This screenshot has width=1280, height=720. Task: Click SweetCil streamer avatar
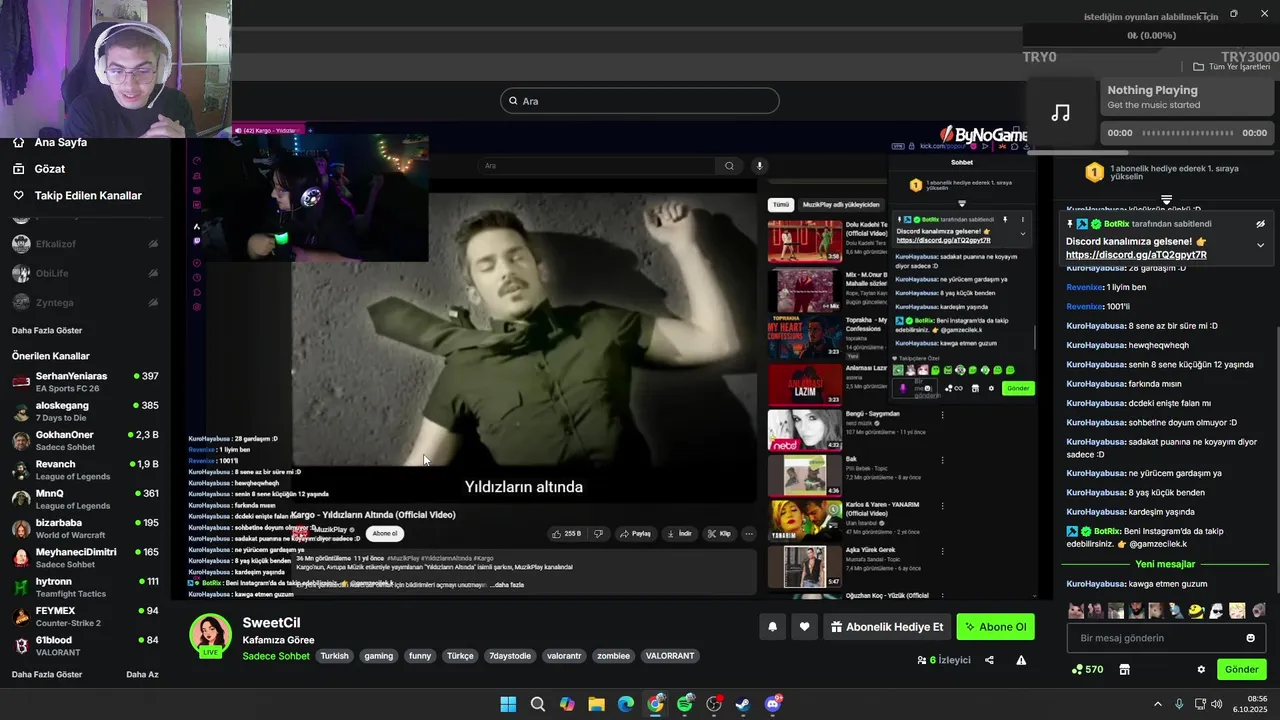pos(210,635)
